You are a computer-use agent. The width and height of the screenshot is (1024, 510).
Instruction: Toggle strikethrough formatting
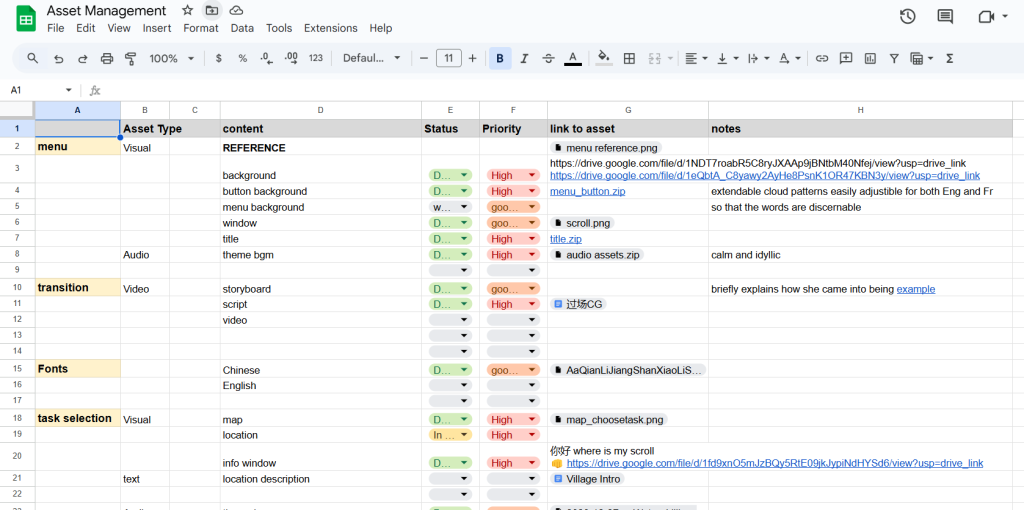click(x=548, y=59)
